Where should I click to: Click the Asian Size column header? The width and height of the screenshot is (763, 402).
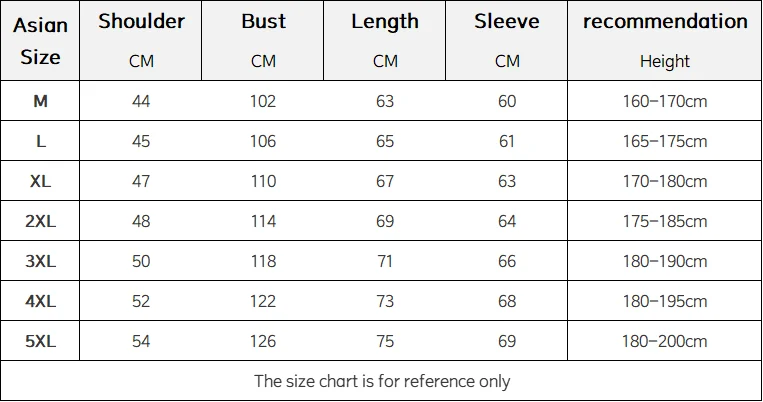(x=40, y=40)
